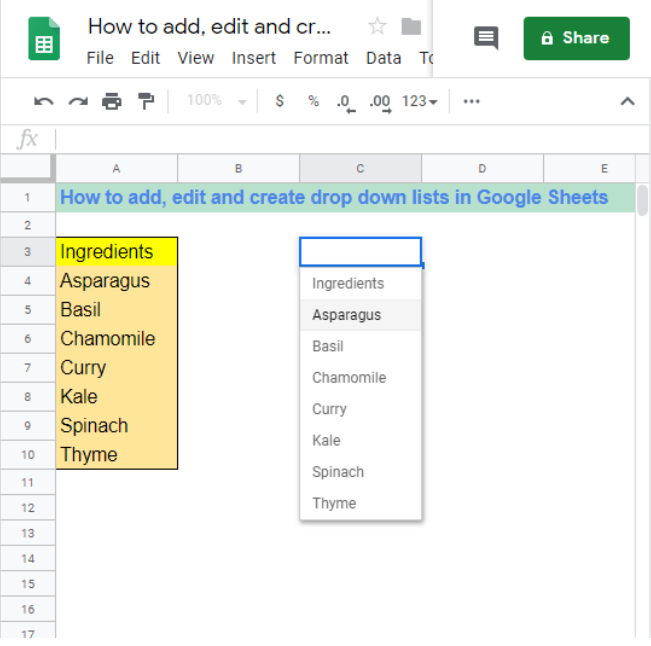This screenshot has width=651, height=646.
Task: Select the Thyme cell in column A
Action: tap(117, 455)
